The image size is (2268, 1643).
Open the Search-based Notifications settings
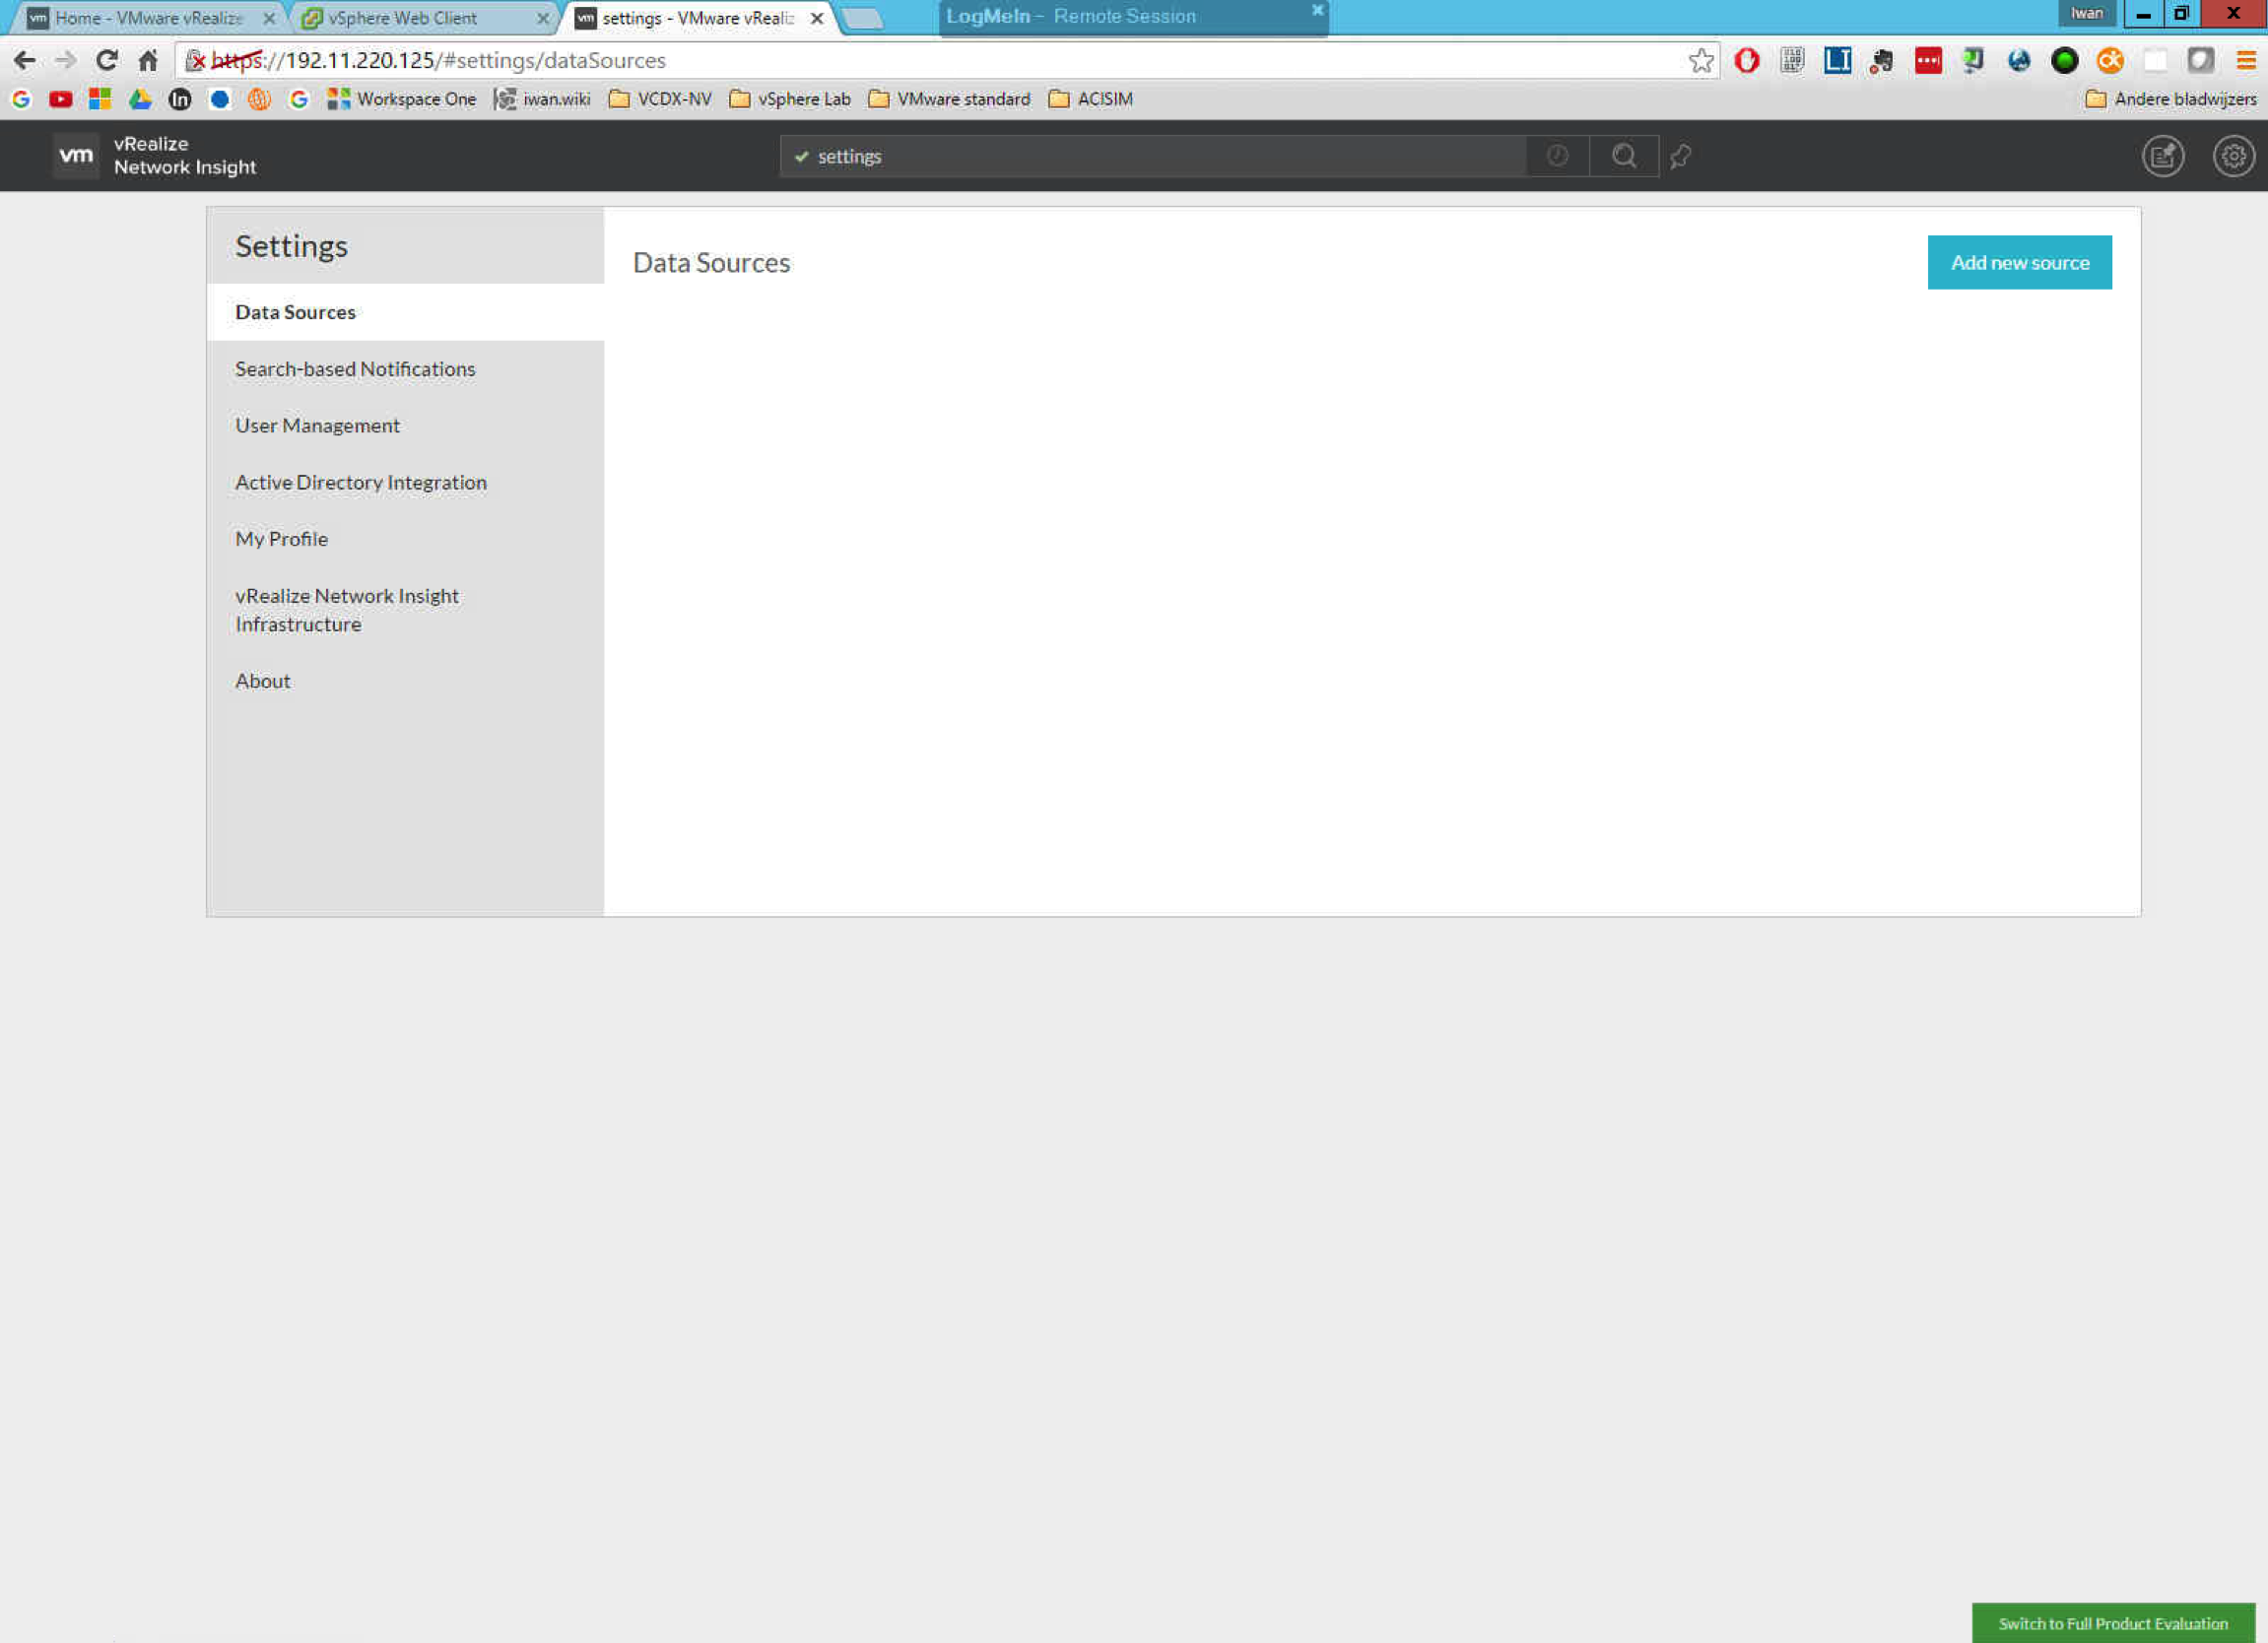355,369
